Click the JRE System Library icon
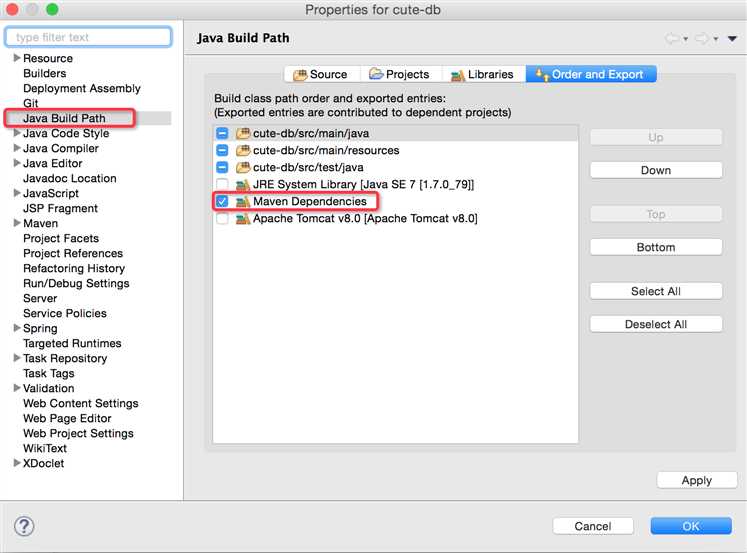 243,185
